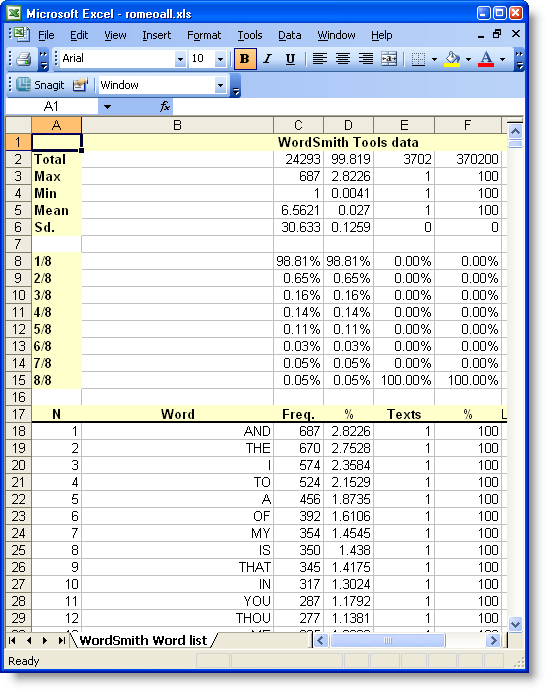Go to next sheet tab arrow
The image size is (545, 689).
tap(45, 641)
